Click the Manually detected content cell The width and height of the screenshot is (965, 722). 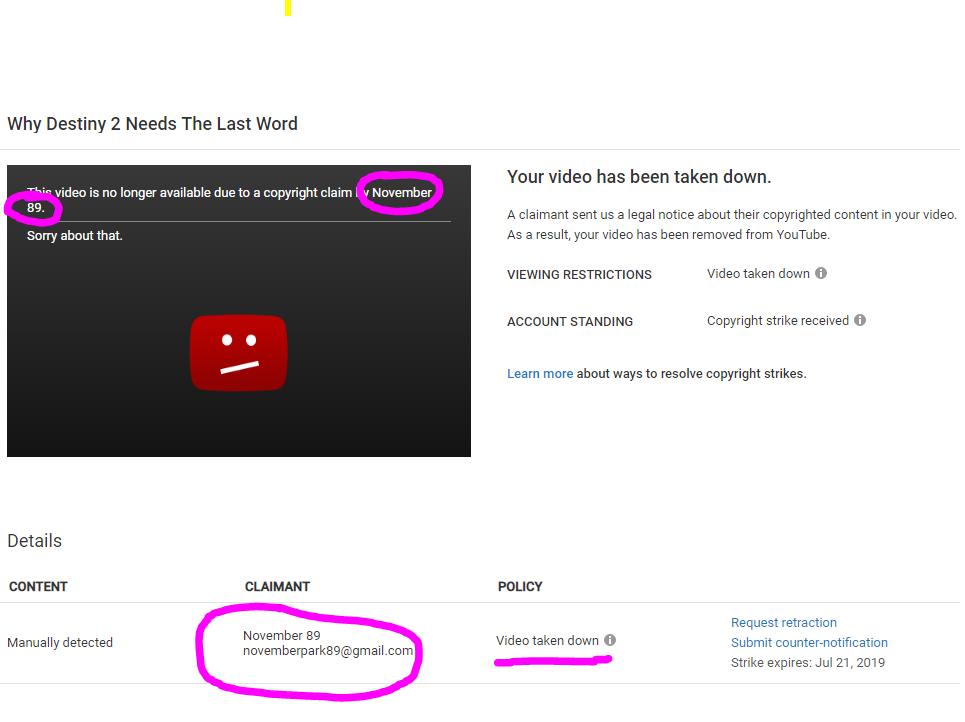[x=60, y=643]
